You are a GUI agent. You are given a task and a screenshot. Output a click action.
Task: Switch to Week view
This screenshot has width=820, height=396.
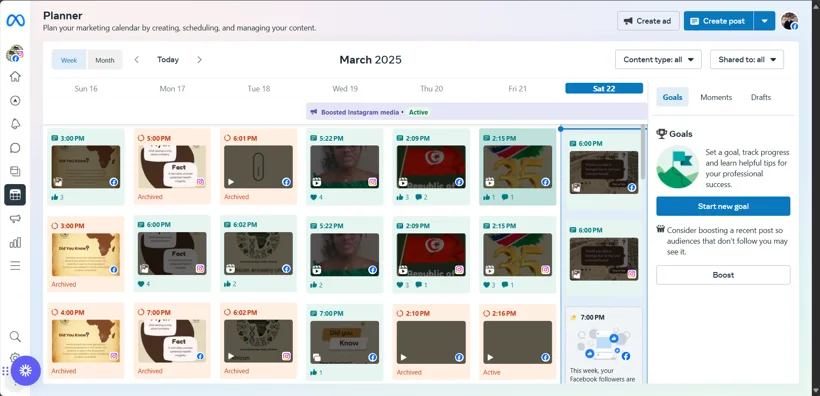click(69, 60)
